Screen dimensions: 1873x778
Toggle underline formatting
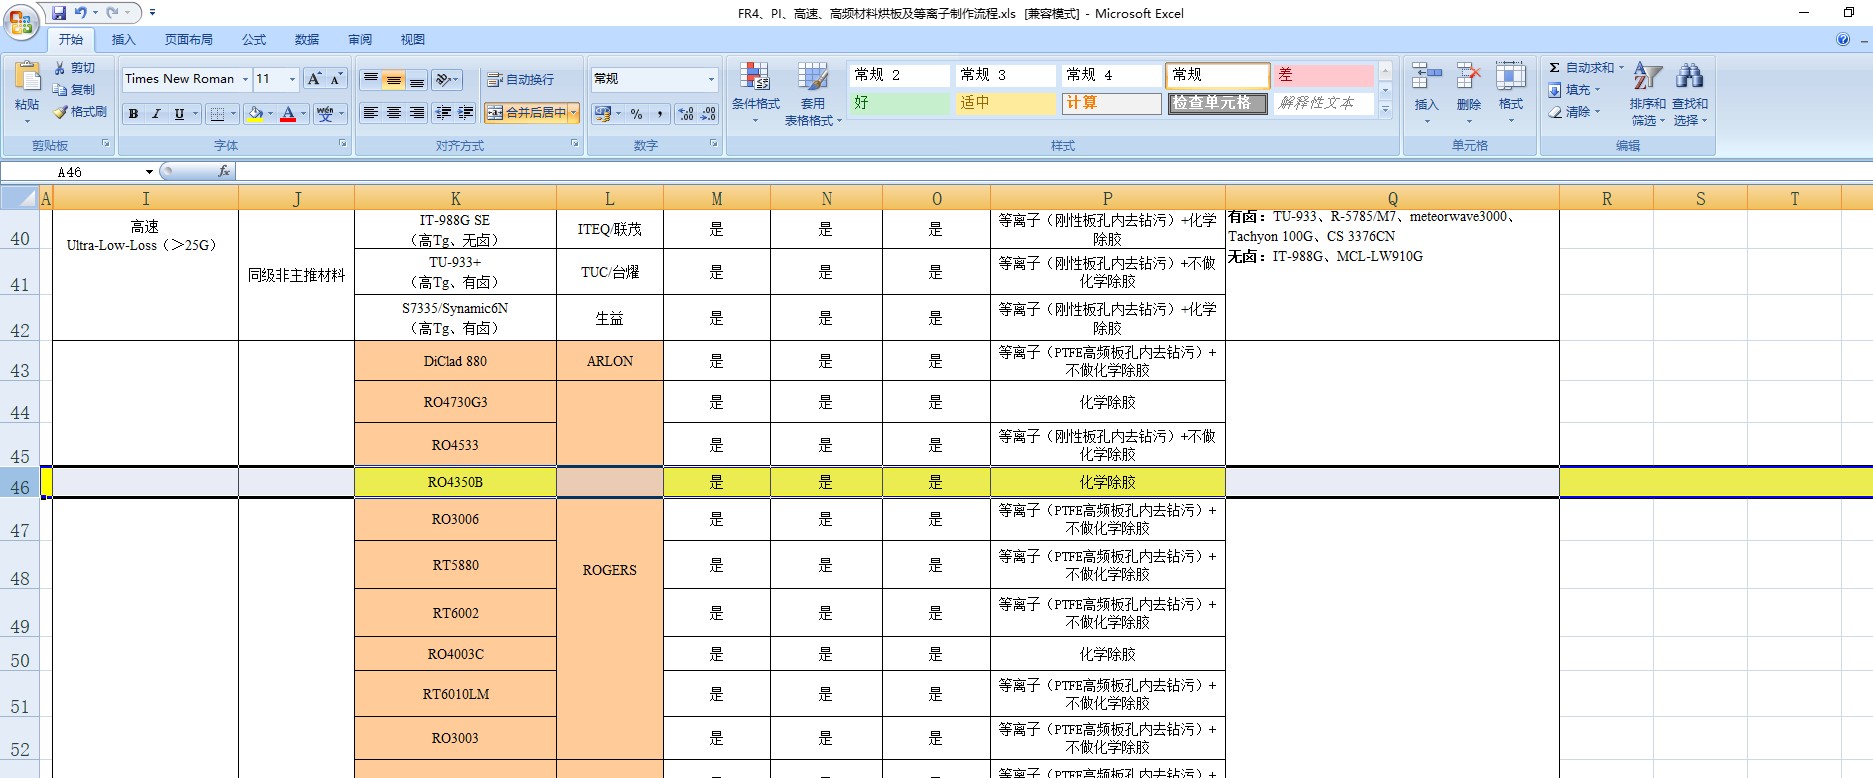click(x=179, y=114)
